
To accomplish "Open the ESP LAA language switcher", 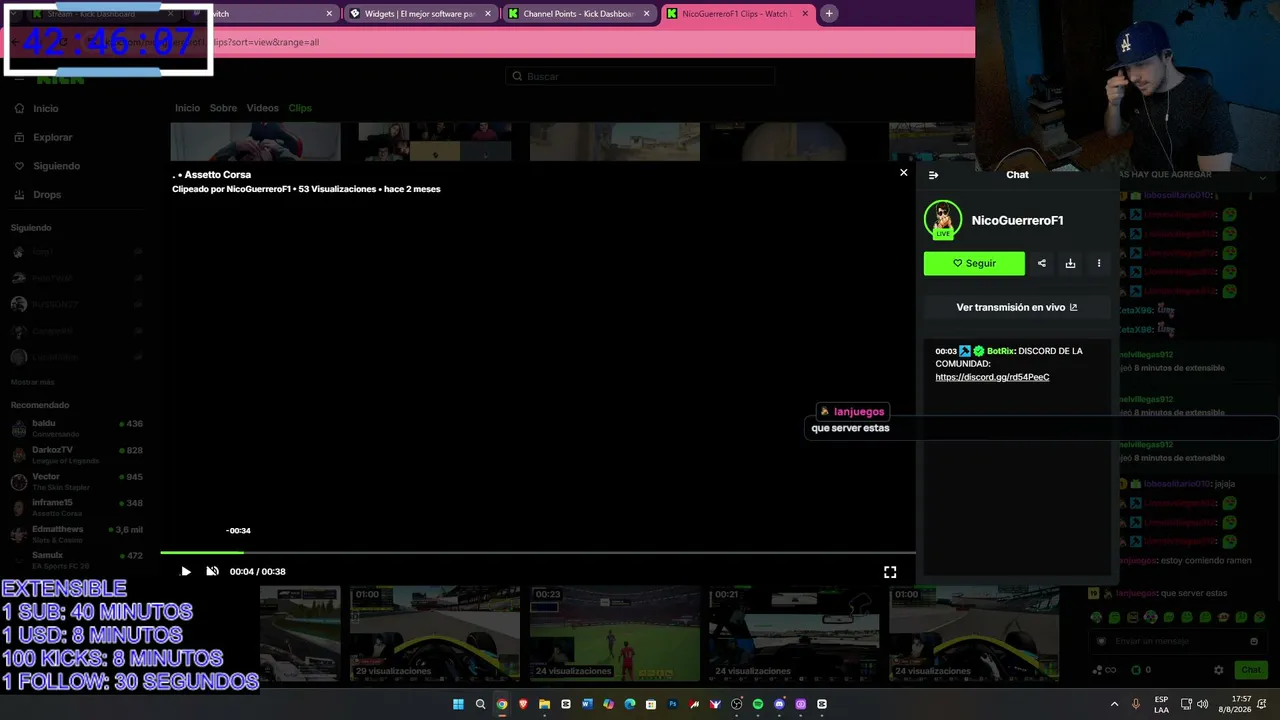I will (1161, 704).
